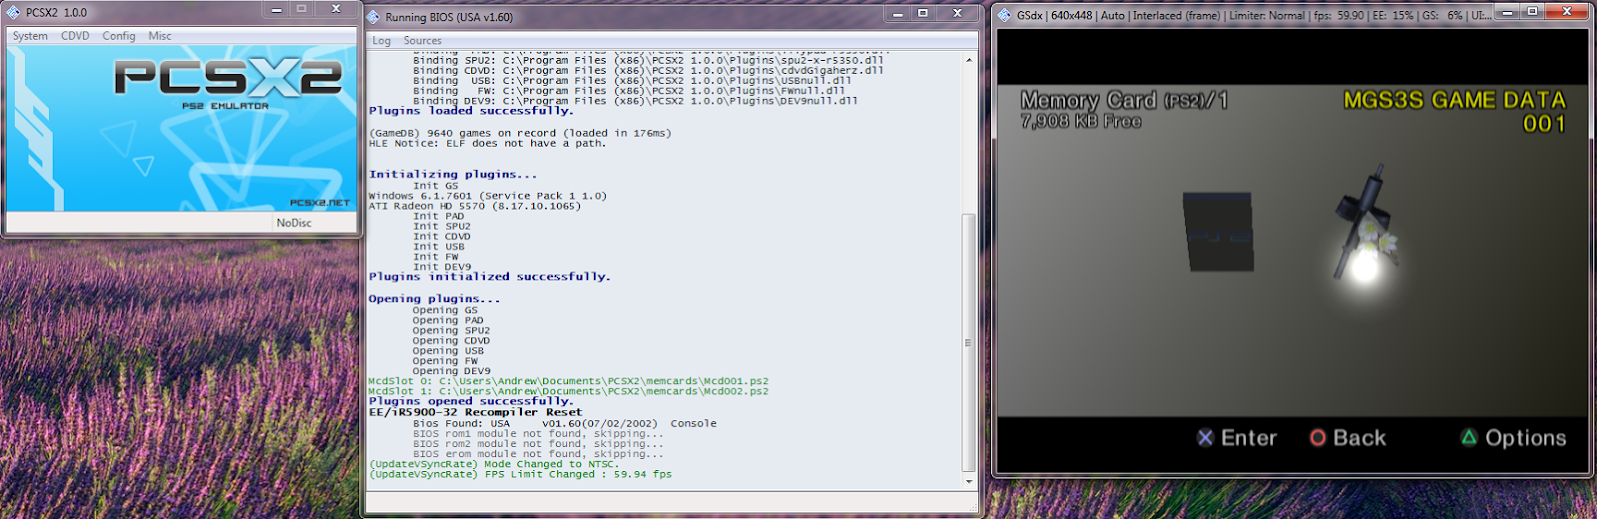This screenshot has width=1597, height=519.
Task: Open the CDVD menu in PCSX2
Action: 75,36
